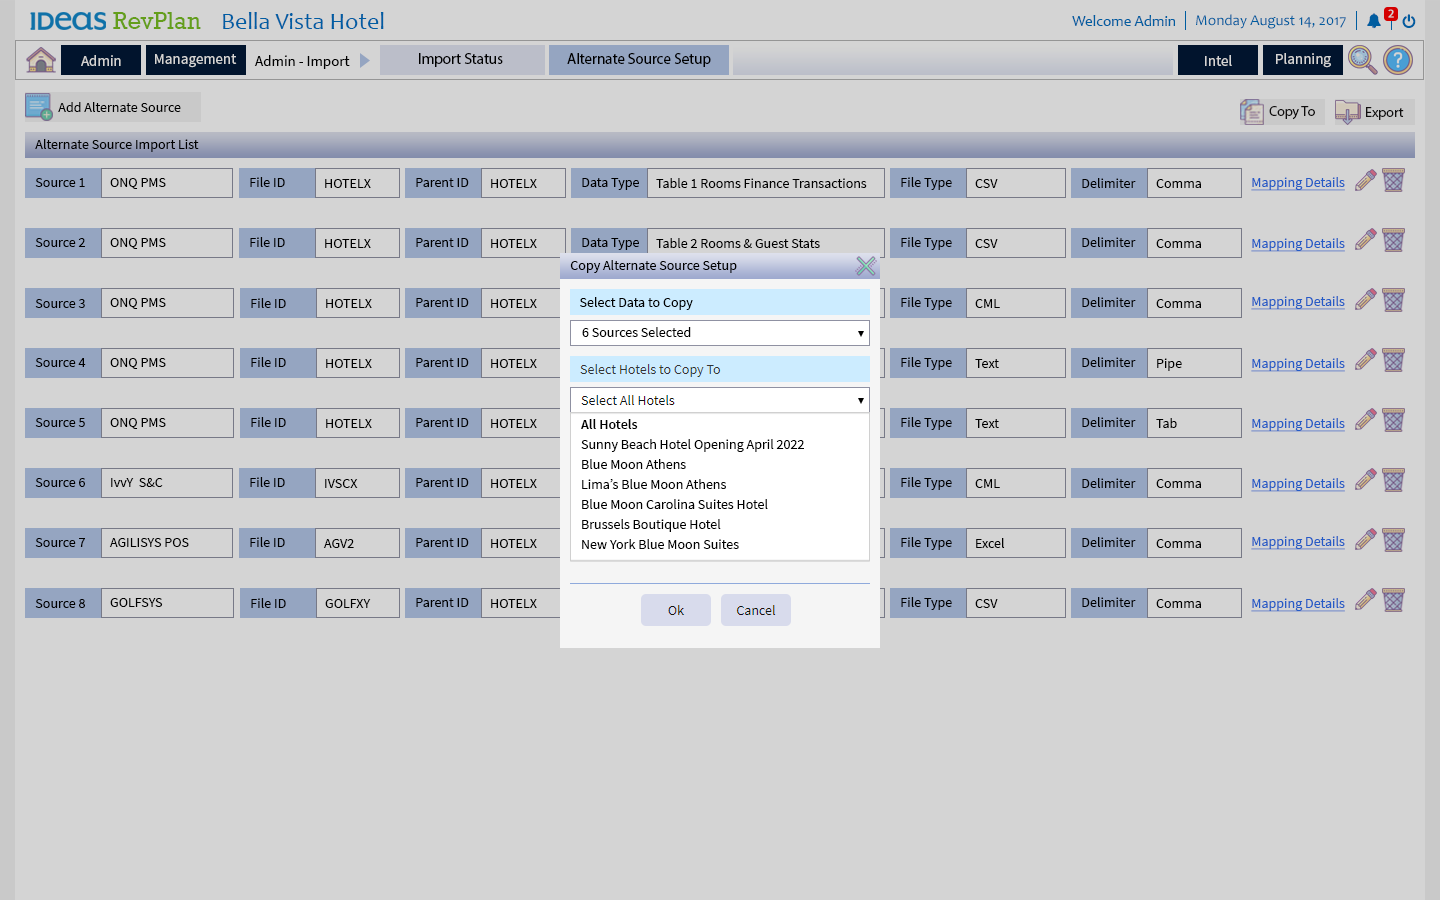This screenshot has width=1440, height=900.
Task: Click the Add Alternate Source icon
Action: [39, 107]
